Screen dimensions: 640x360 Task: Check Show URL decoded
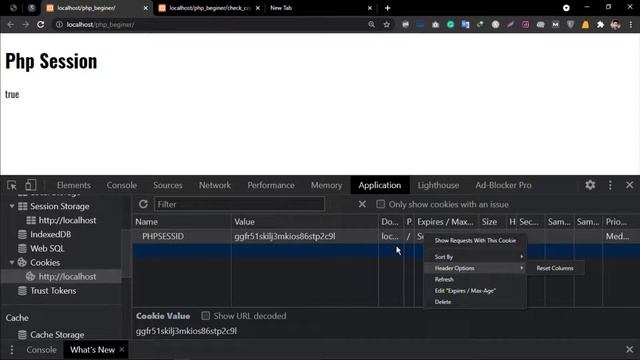click(x=206, y=316)
